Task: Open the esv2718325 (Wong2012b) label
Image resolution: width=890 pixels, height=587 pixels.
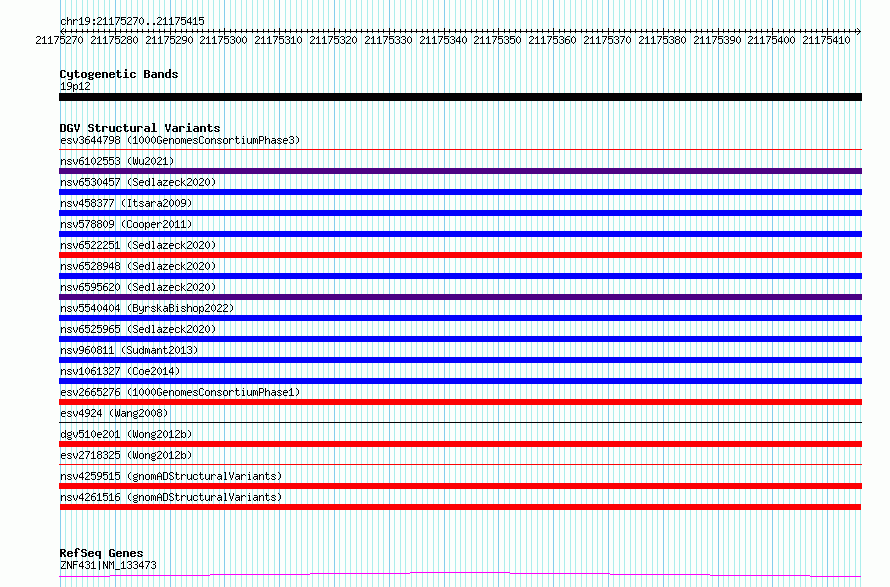Action: point(126,455)
